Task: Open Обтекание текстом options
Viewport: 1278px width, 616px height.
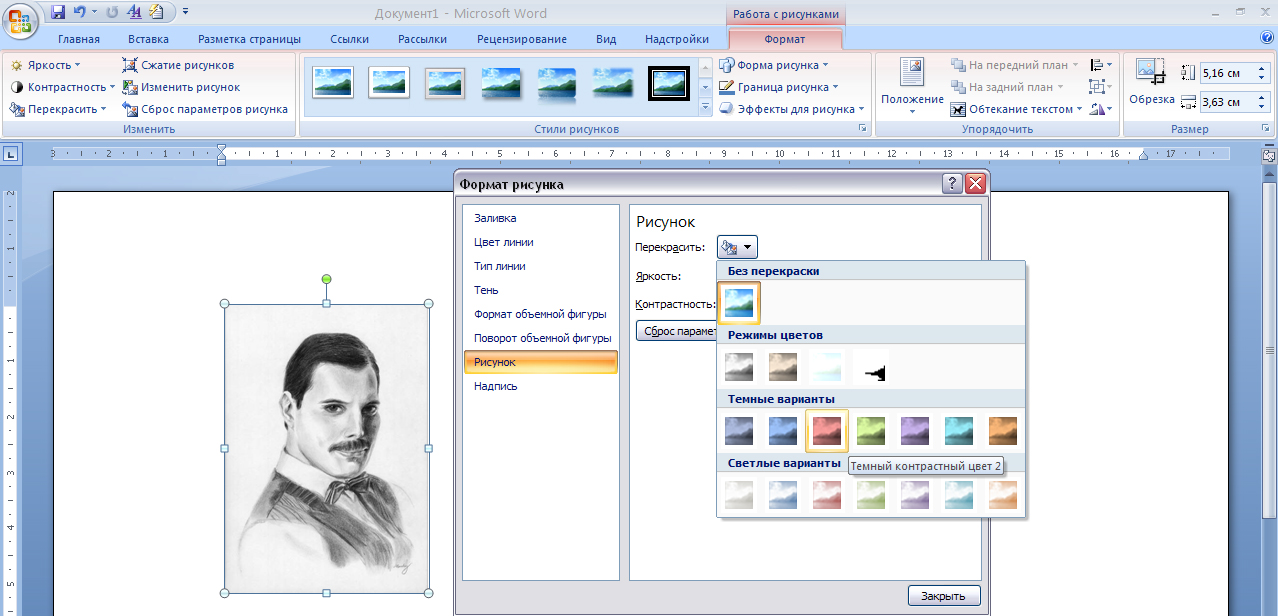Action: [1017, 109]
